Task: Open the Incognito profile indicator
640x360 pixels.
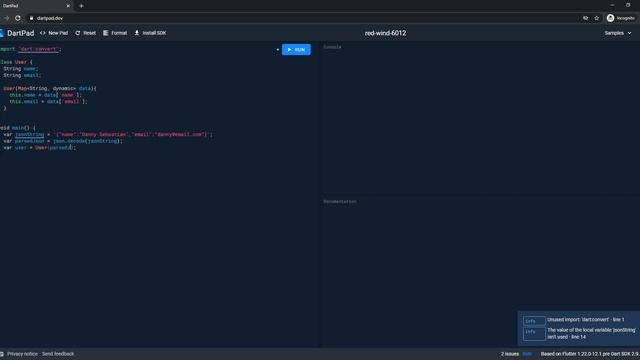Action: pos(621,18)
